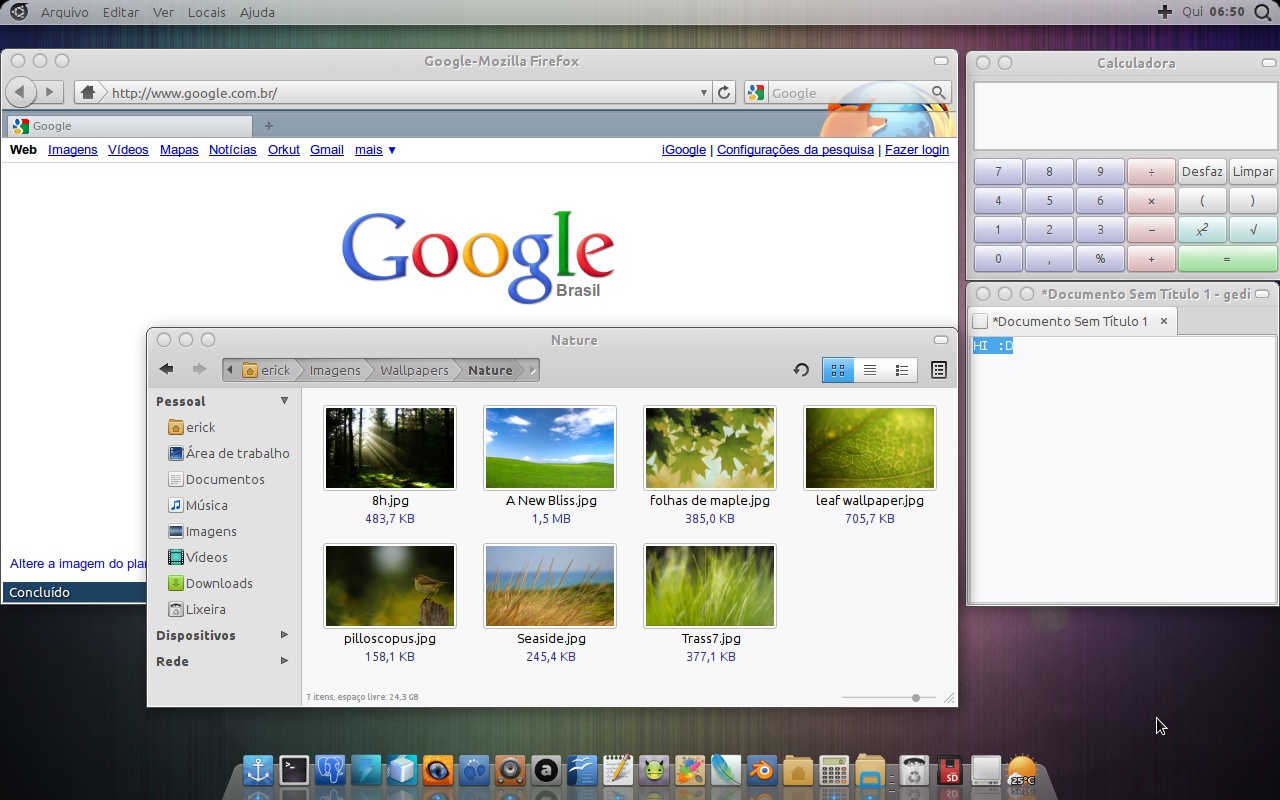The height and width of the screenshot is (800, 1280).
Task: Click the search magnifier in Firefox search box
Action: (x=938, y=93)
